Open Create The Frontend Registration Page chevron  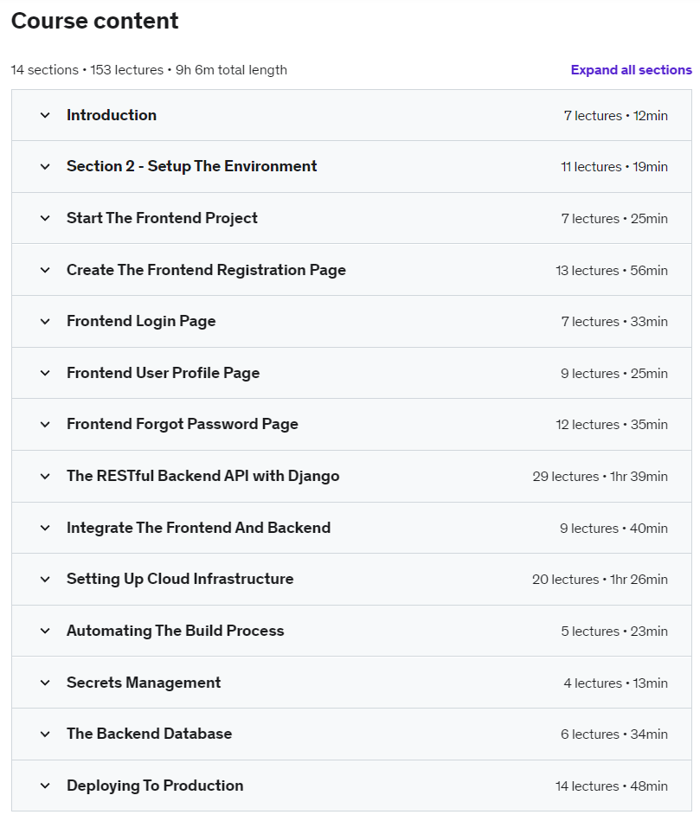pyautogui.click(x=45, y=270)
